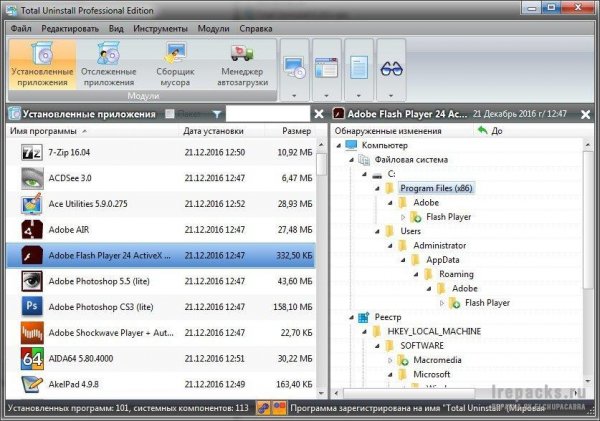Click the AkelPad 4.9.8 icon
The image size is (600, 421).
pos(32,384)
